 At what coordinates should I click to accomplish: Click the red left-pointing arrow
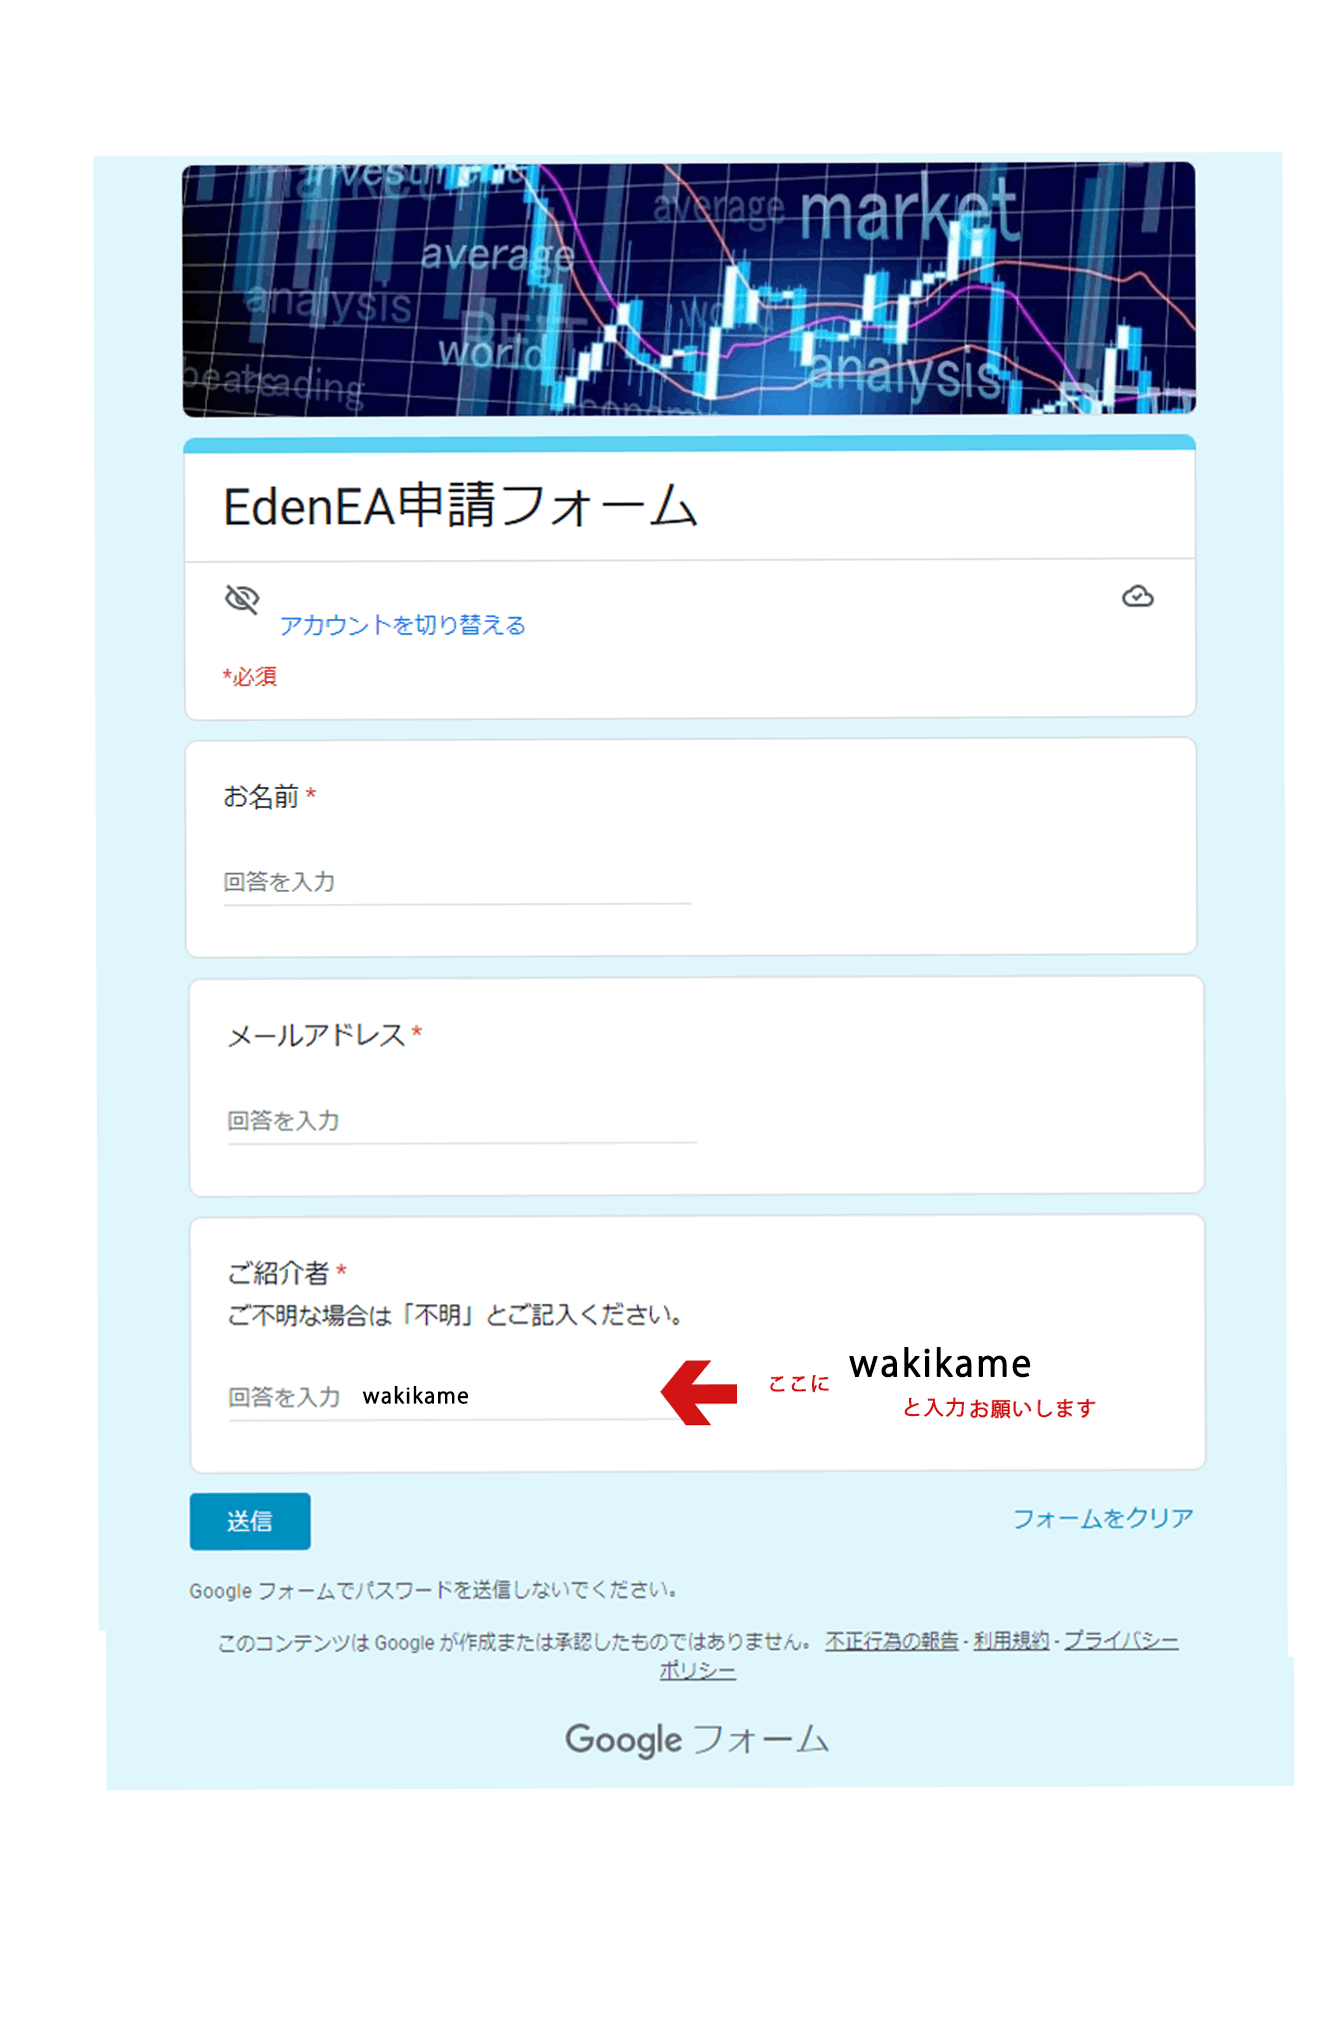point(699,1392)
